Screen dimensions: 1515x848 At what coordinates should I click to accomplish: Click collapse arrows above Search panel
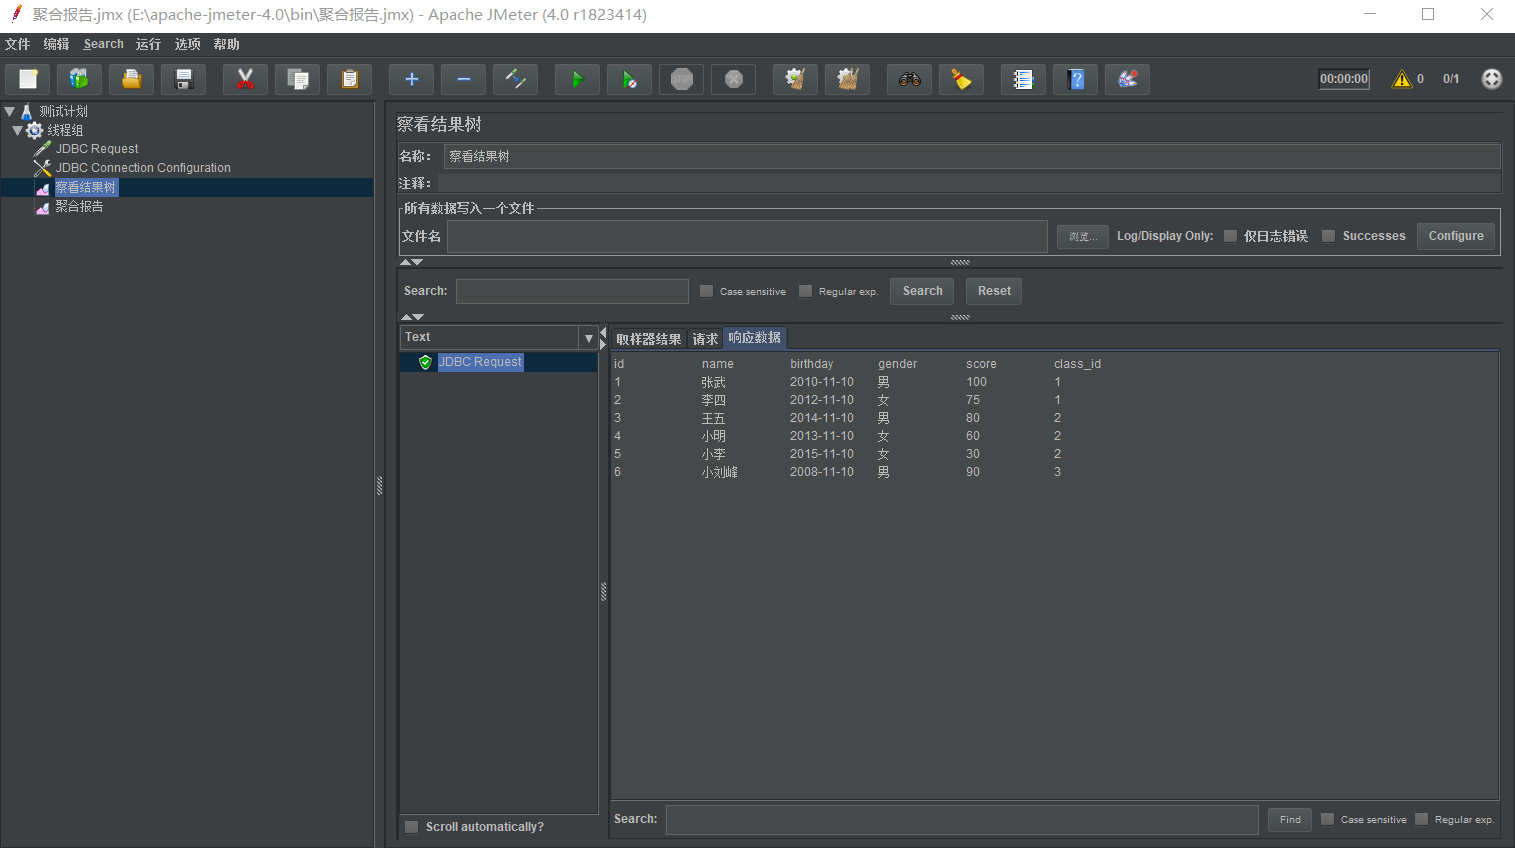pos(412,262)
